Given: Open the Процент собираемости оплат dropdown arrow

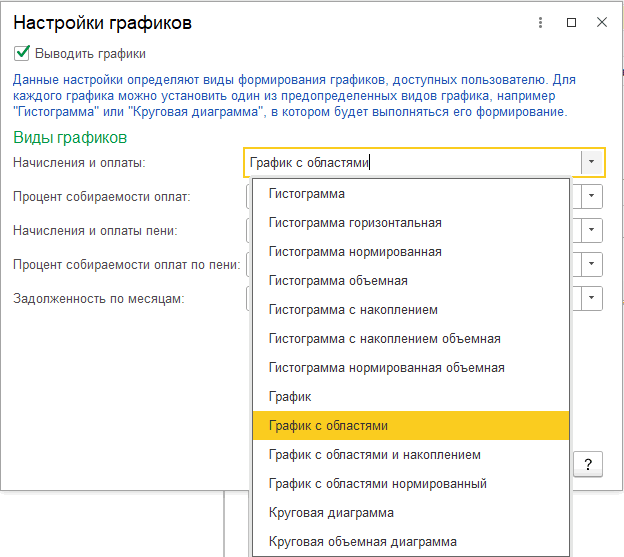Looking at the screenshot, I should 592,196.
